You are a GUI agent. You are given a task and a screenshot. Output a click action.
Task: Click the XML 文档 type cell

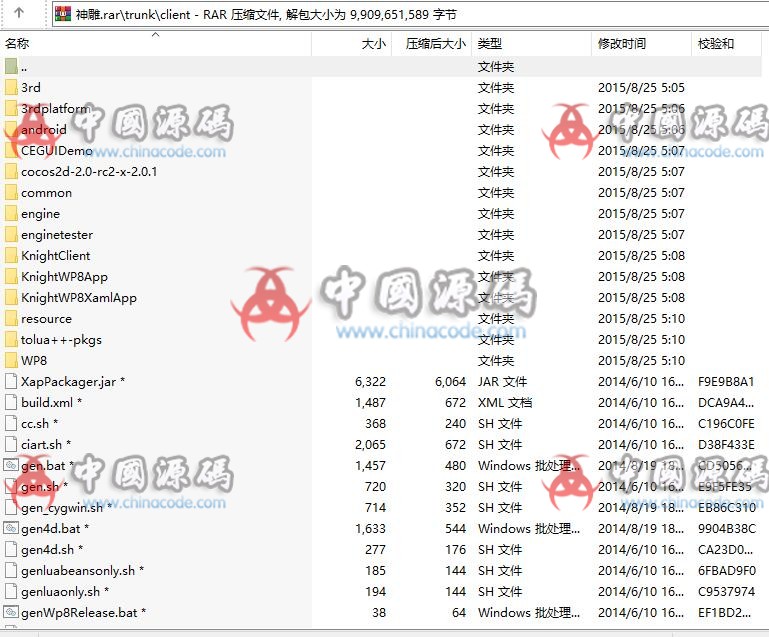tap(505, 403)
